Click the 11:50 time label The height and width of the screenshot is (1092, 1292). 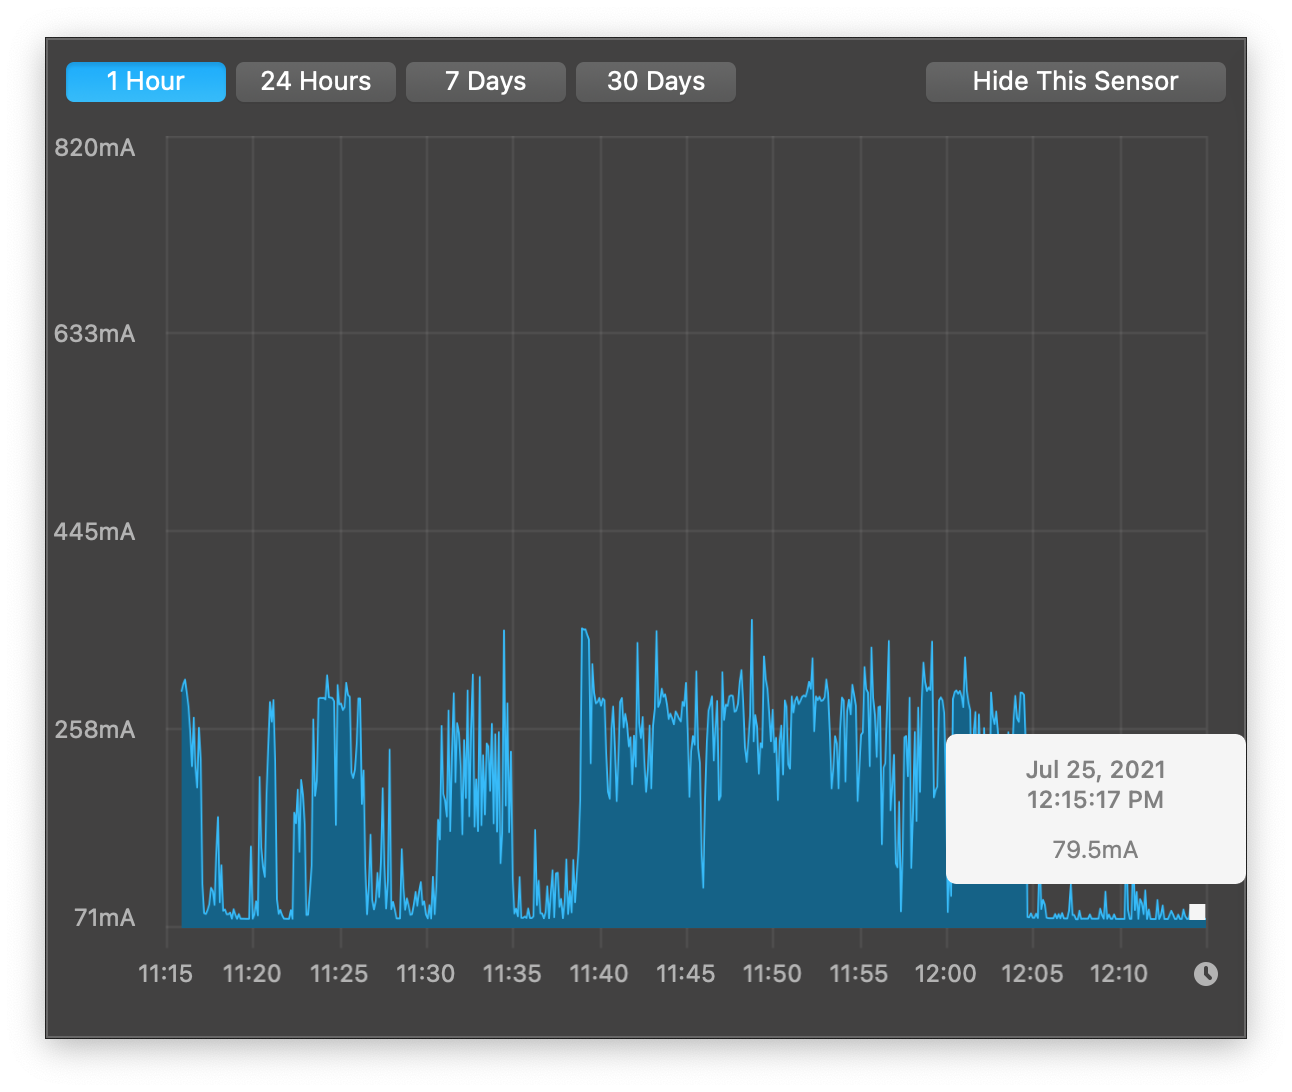pos(772,974)
